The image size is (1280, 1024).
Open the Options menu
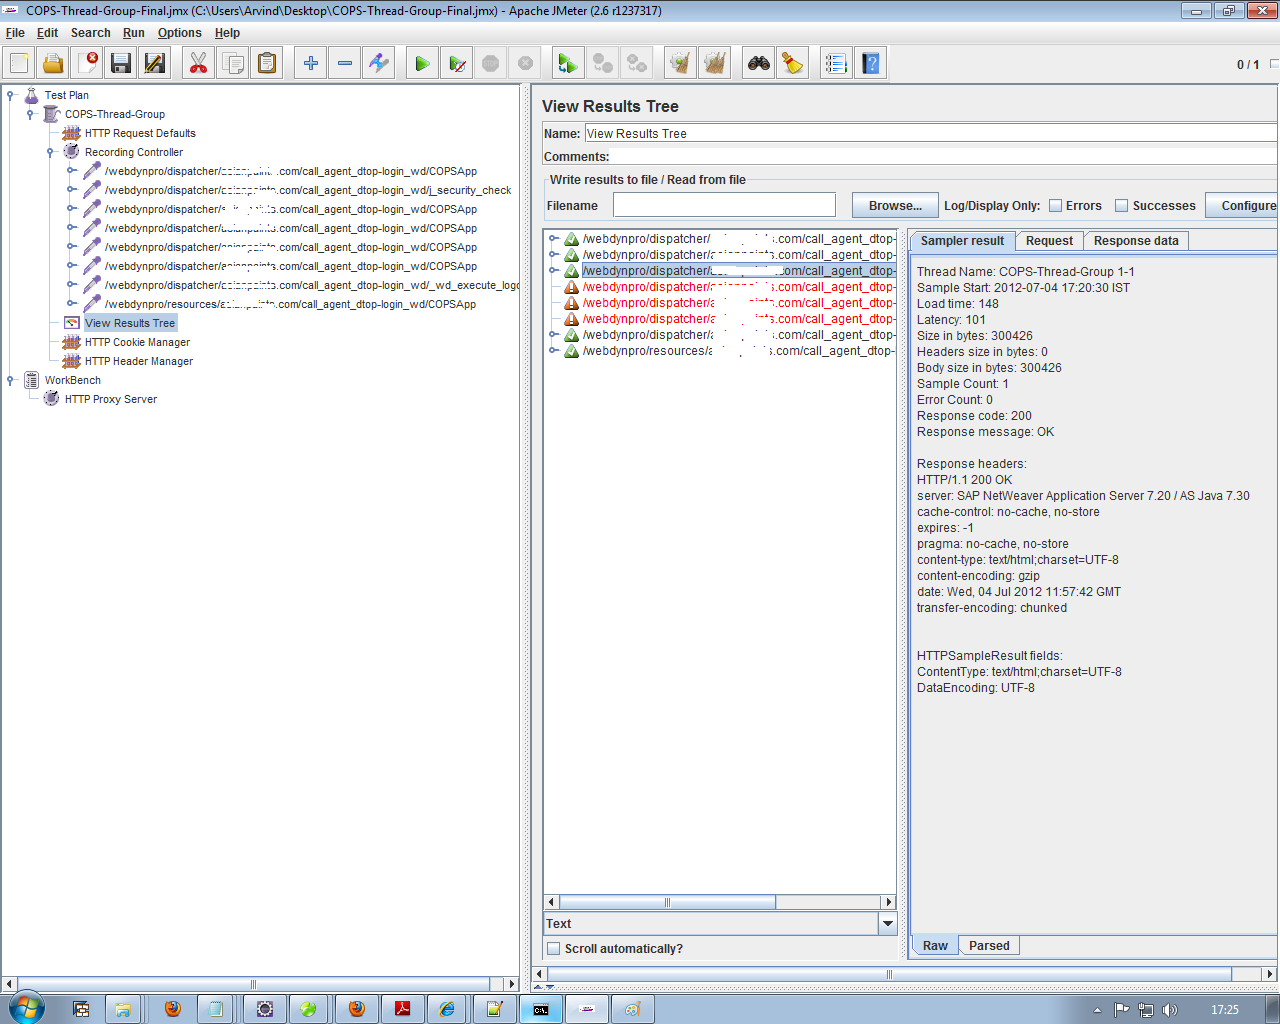click(x=180, y=33)
